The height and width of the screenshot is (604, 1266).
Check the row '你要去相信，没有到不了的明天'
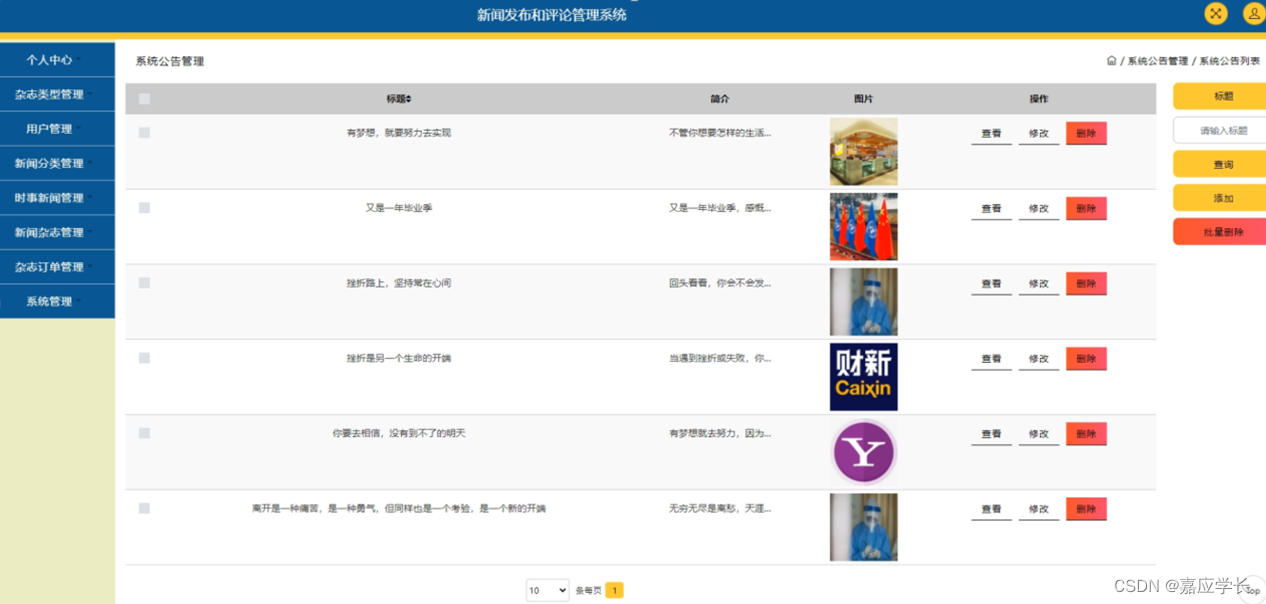tap(144, 433)
